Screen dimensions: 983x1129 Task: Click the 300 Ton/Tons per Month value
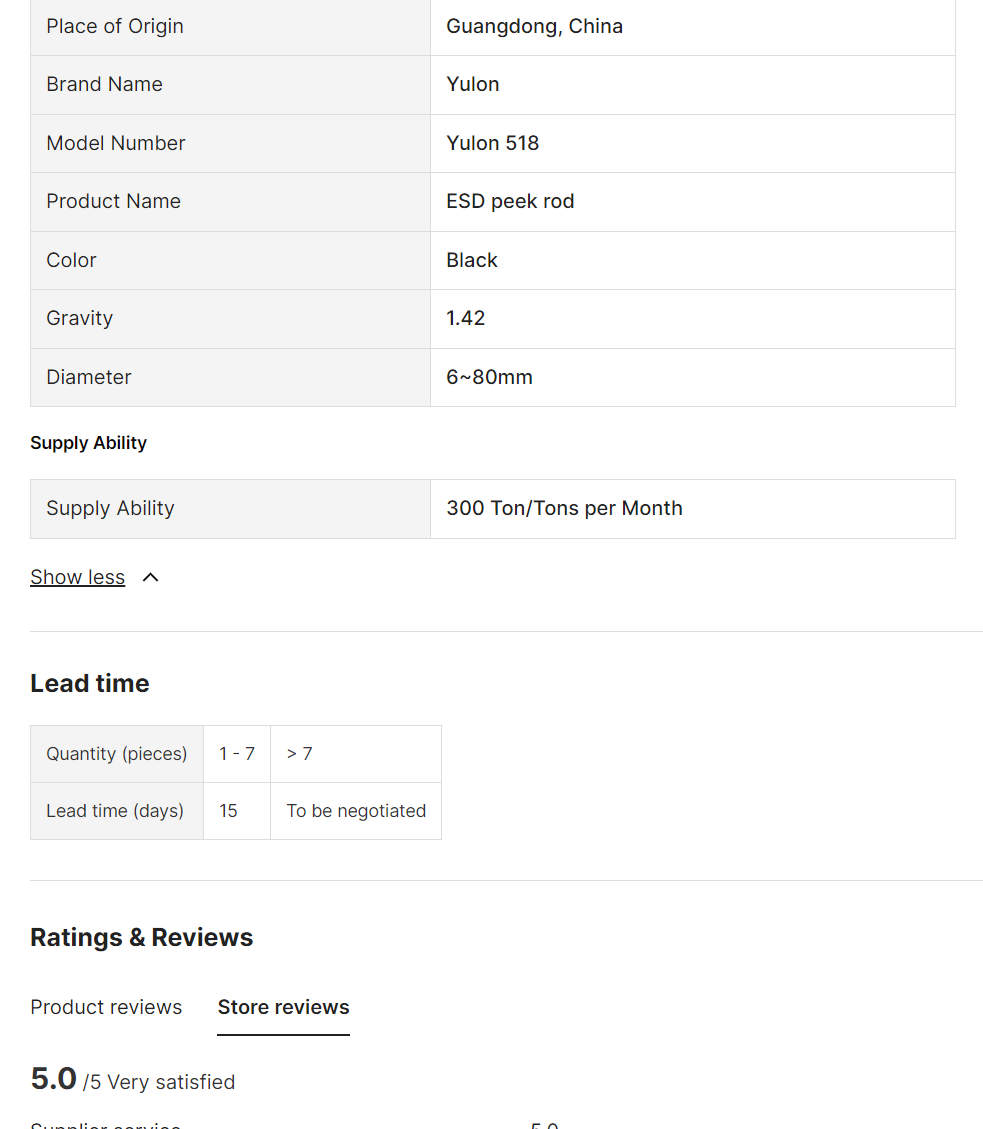[x=564, y=508]
